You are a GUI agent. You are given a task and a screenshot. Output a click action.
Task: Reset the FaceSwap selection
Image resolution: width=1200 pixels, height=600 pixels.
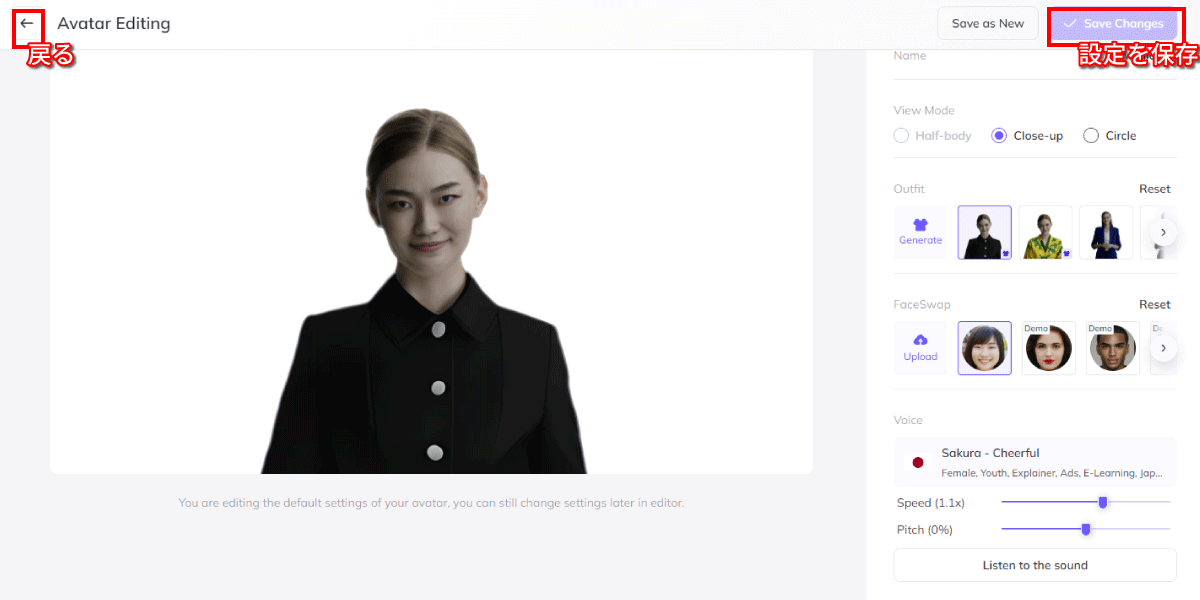[1155, 304]
